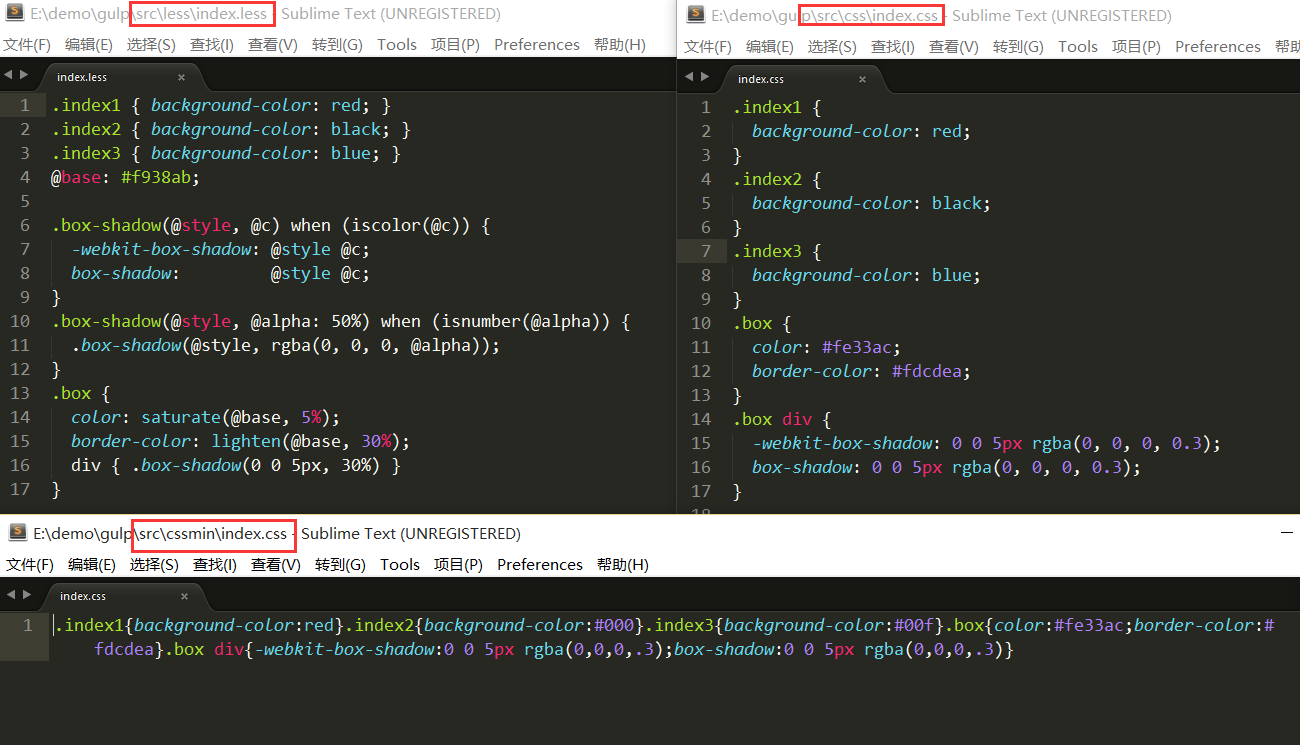Image resolution: width=1300 pixels, height=745 pixels.
Task: Select index.css tab in the cssmin window
Action: pyautogui.click(x=83, y=596)
